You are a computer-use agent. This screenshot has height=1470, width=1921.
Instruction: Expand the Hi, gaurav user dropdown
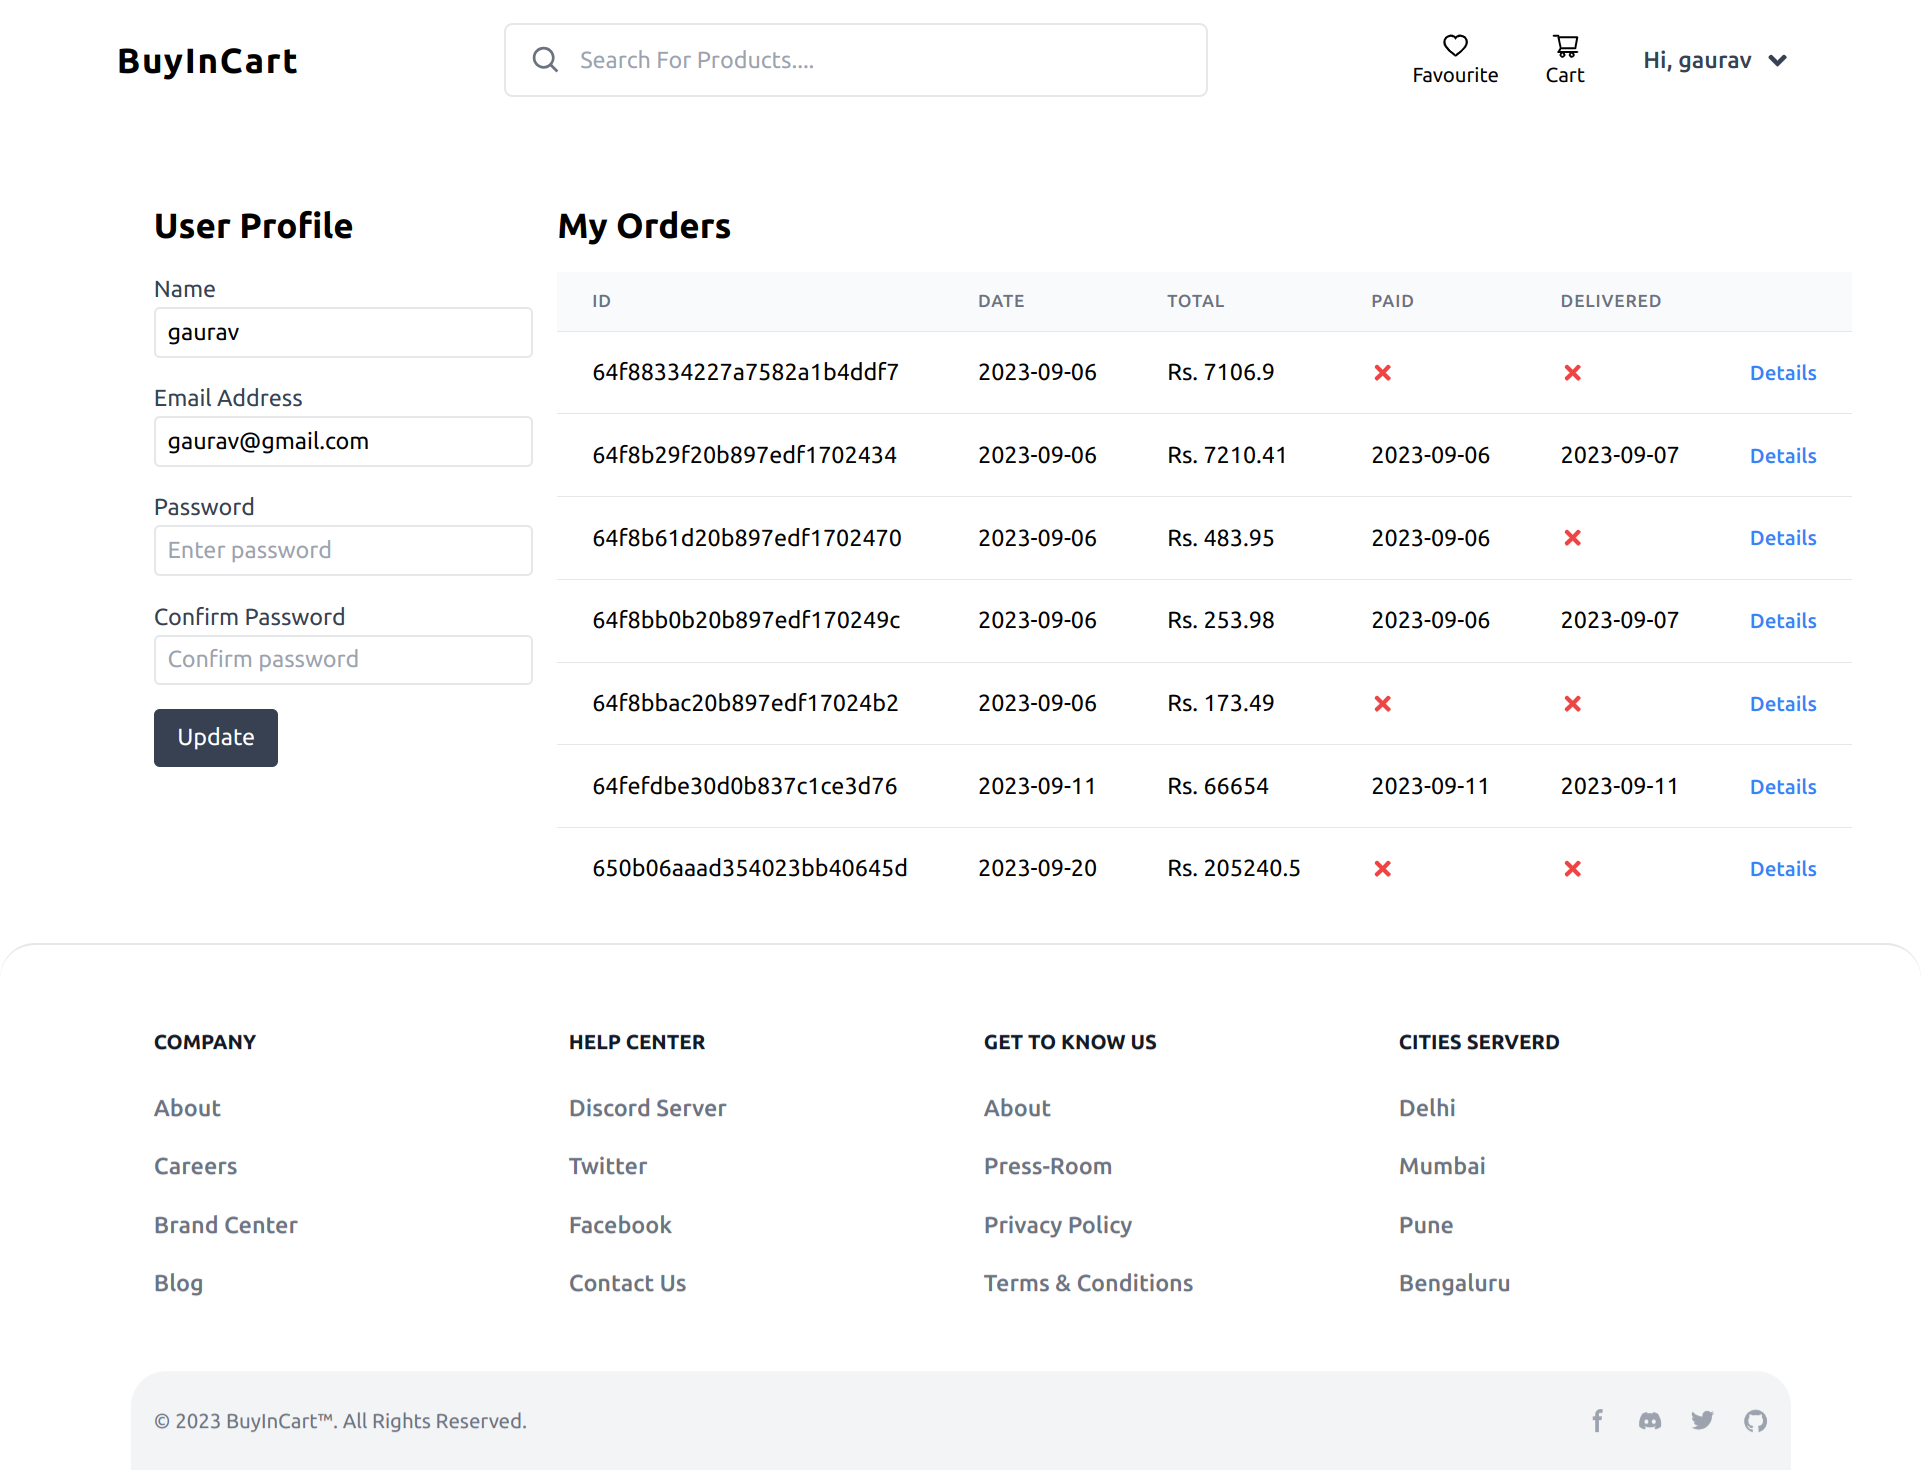pyautogui.click(x=1715, y=60)
